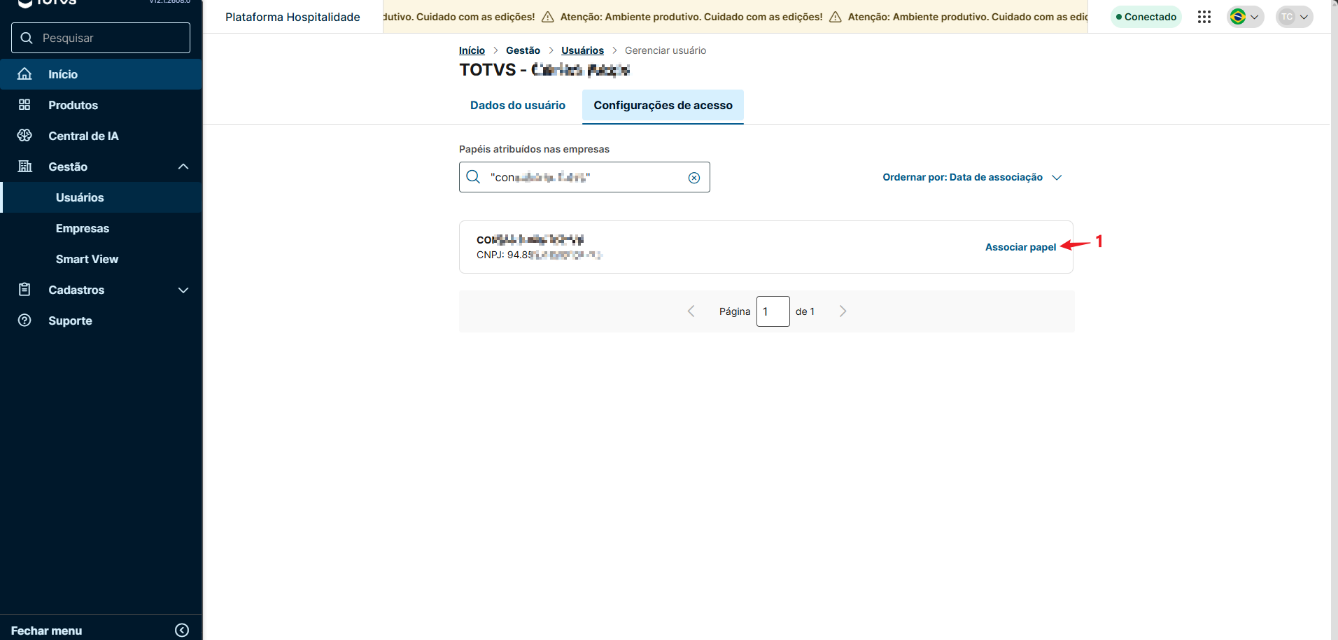Open the user profile TC dropdown
Screen dimensions: 1338x640
tap(1294, 17)
